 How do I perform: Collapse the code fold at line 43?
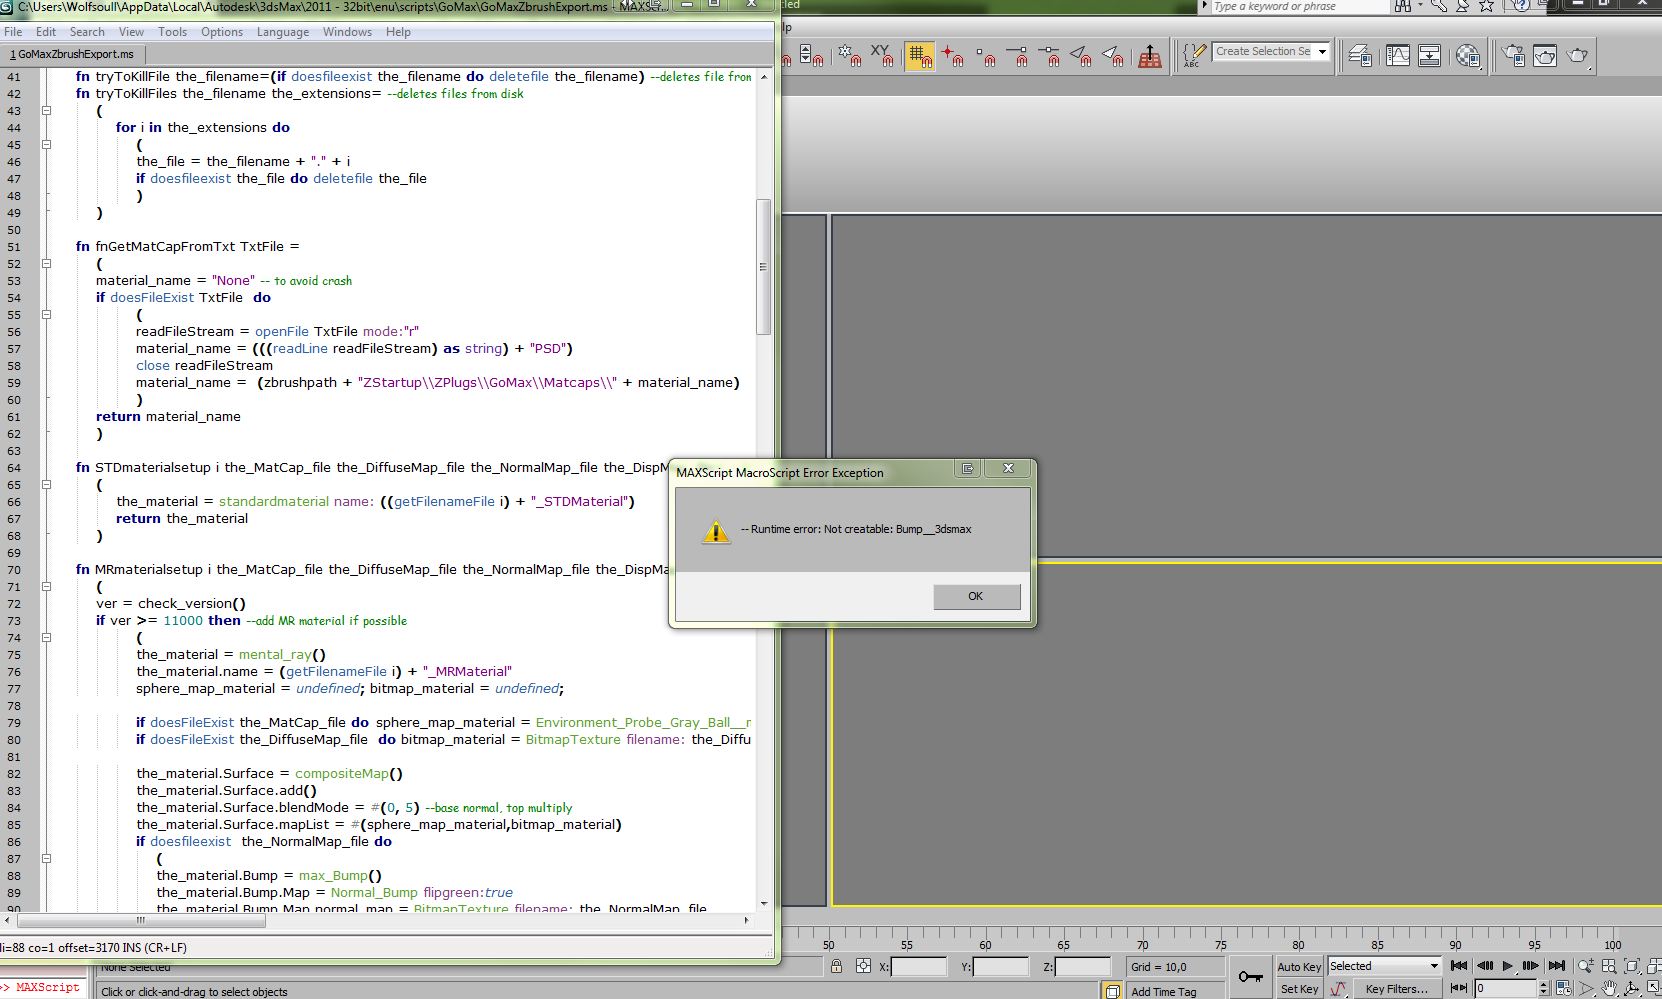pos(46,111)
